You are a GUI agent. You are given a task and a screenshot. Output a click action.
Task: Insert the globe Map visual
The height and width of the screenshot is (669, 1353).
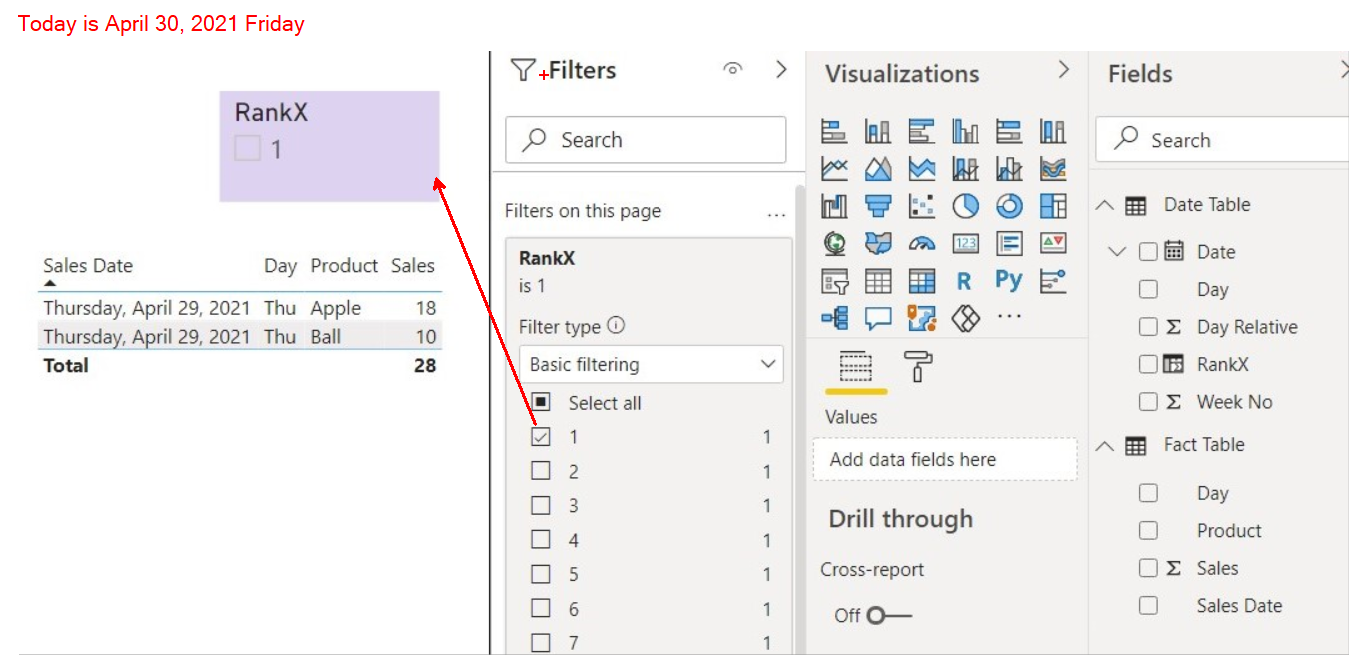[x=834, y=243]
